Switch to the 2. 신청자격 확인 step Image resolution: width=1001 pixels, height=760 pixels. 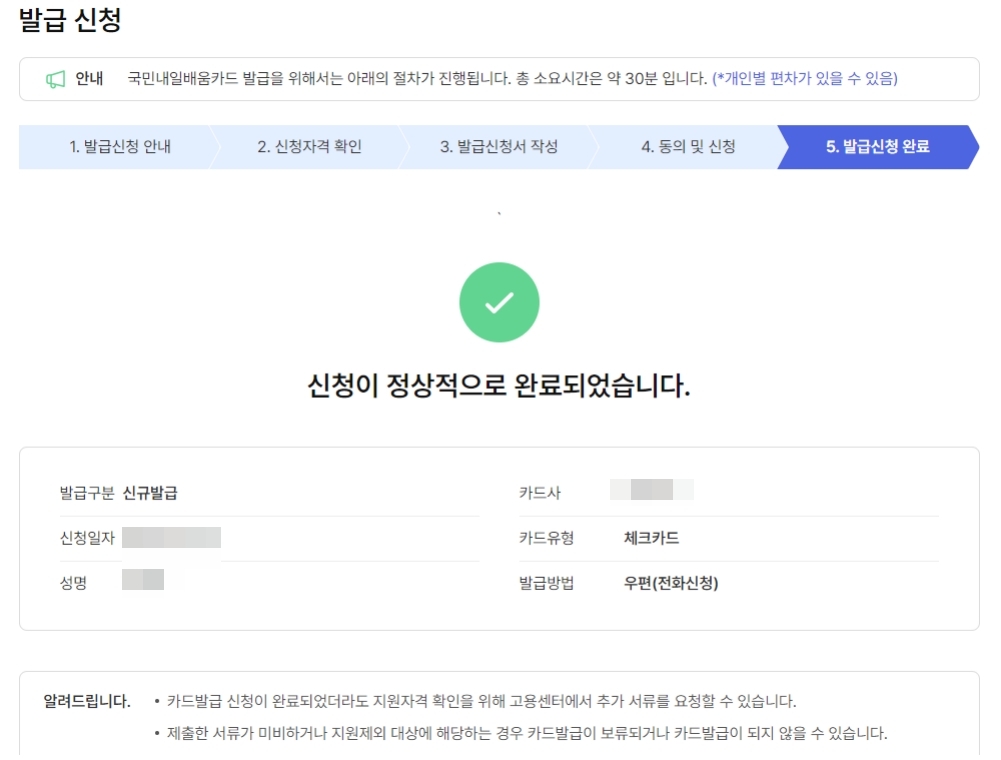[x=308, y=147]
